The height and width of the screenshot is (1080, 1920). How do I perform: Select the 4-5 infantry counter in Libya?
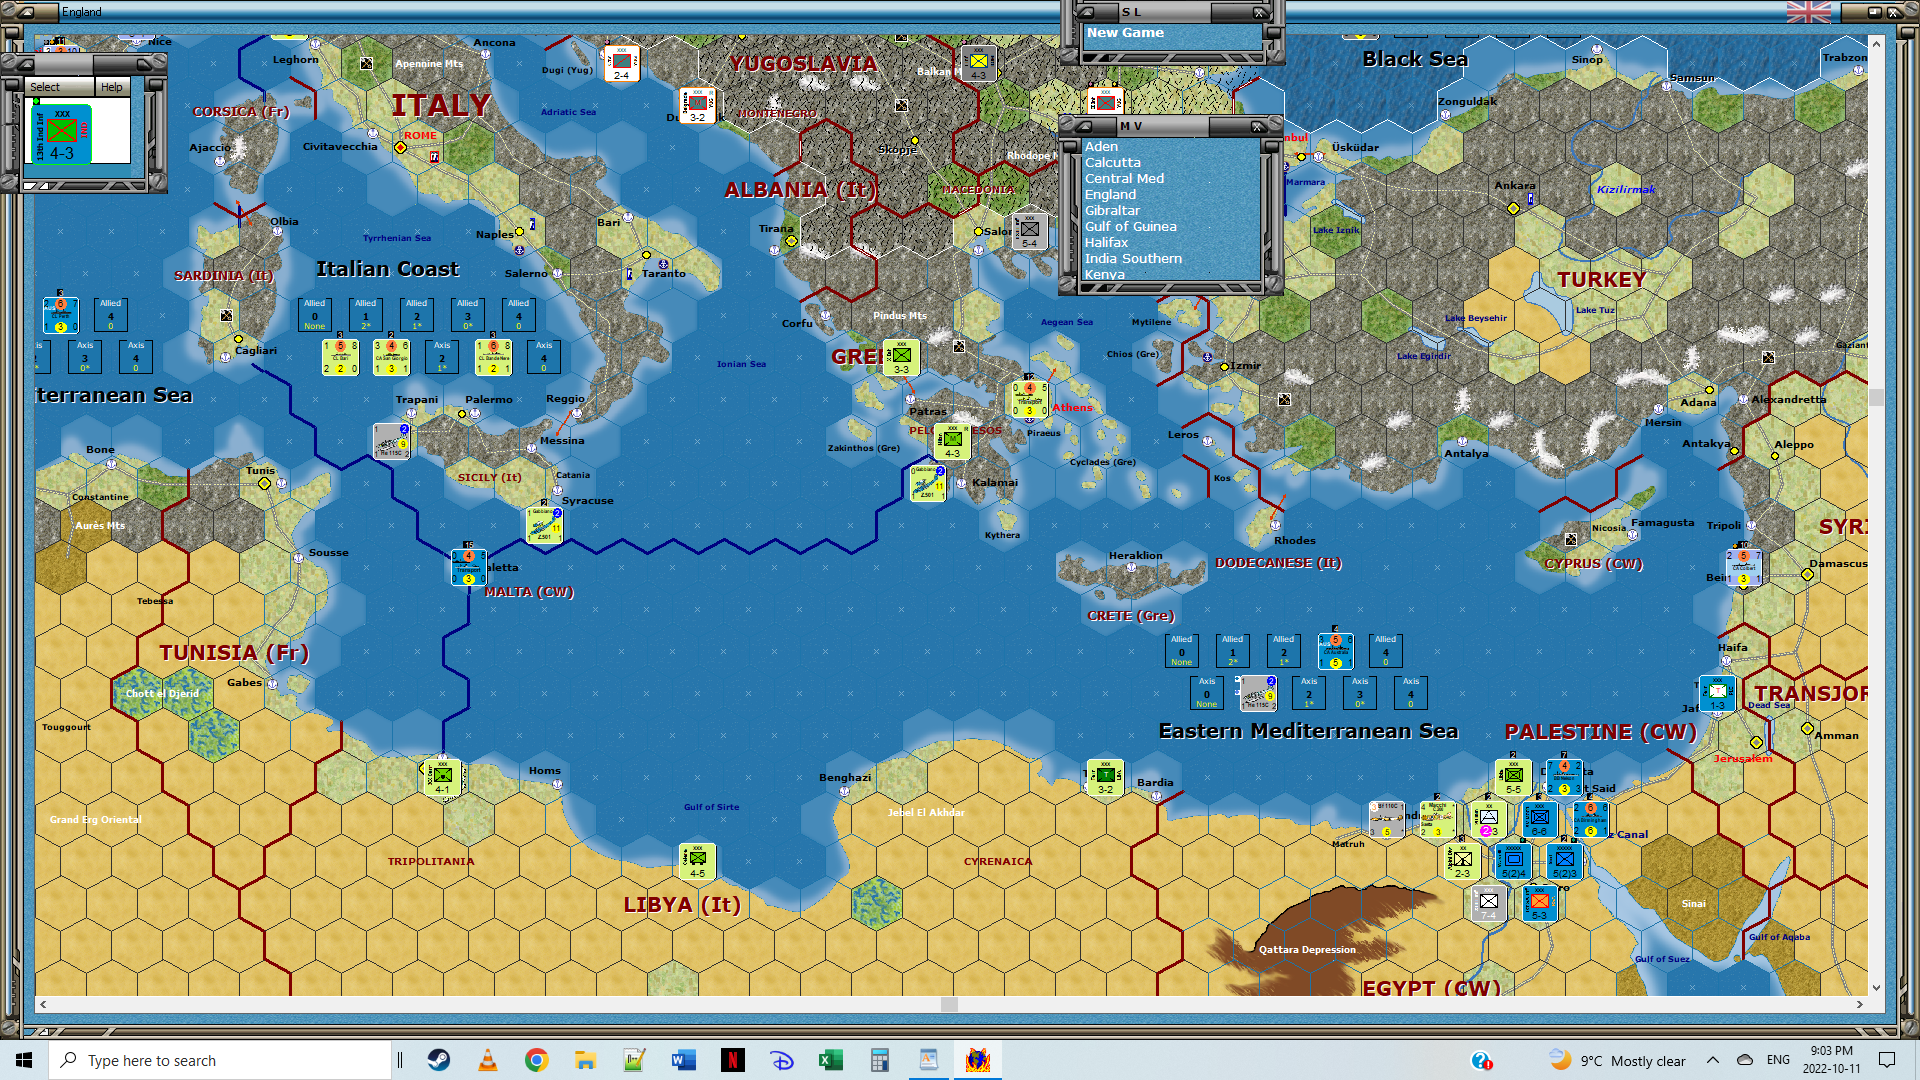tap(697, 861)
